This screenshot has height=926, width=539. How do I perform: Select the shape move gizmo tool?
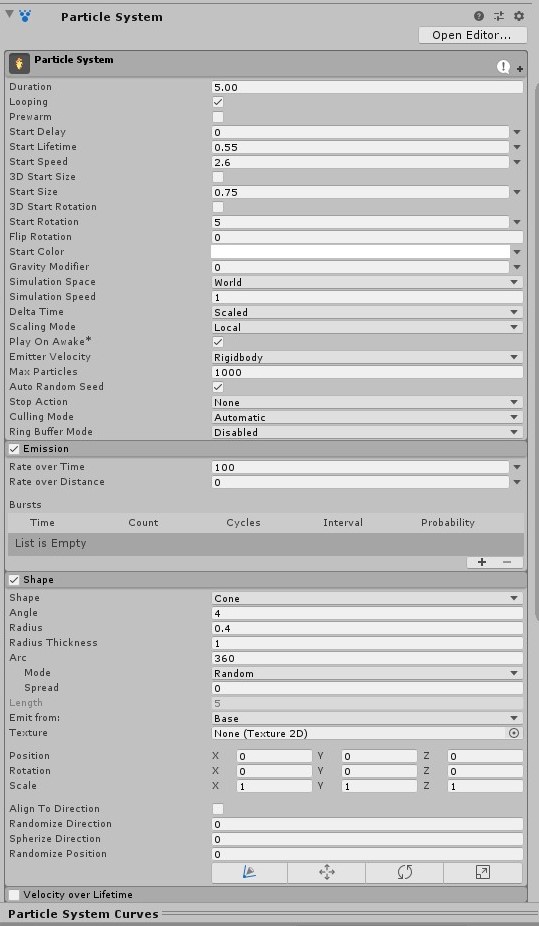coord(326,872)
